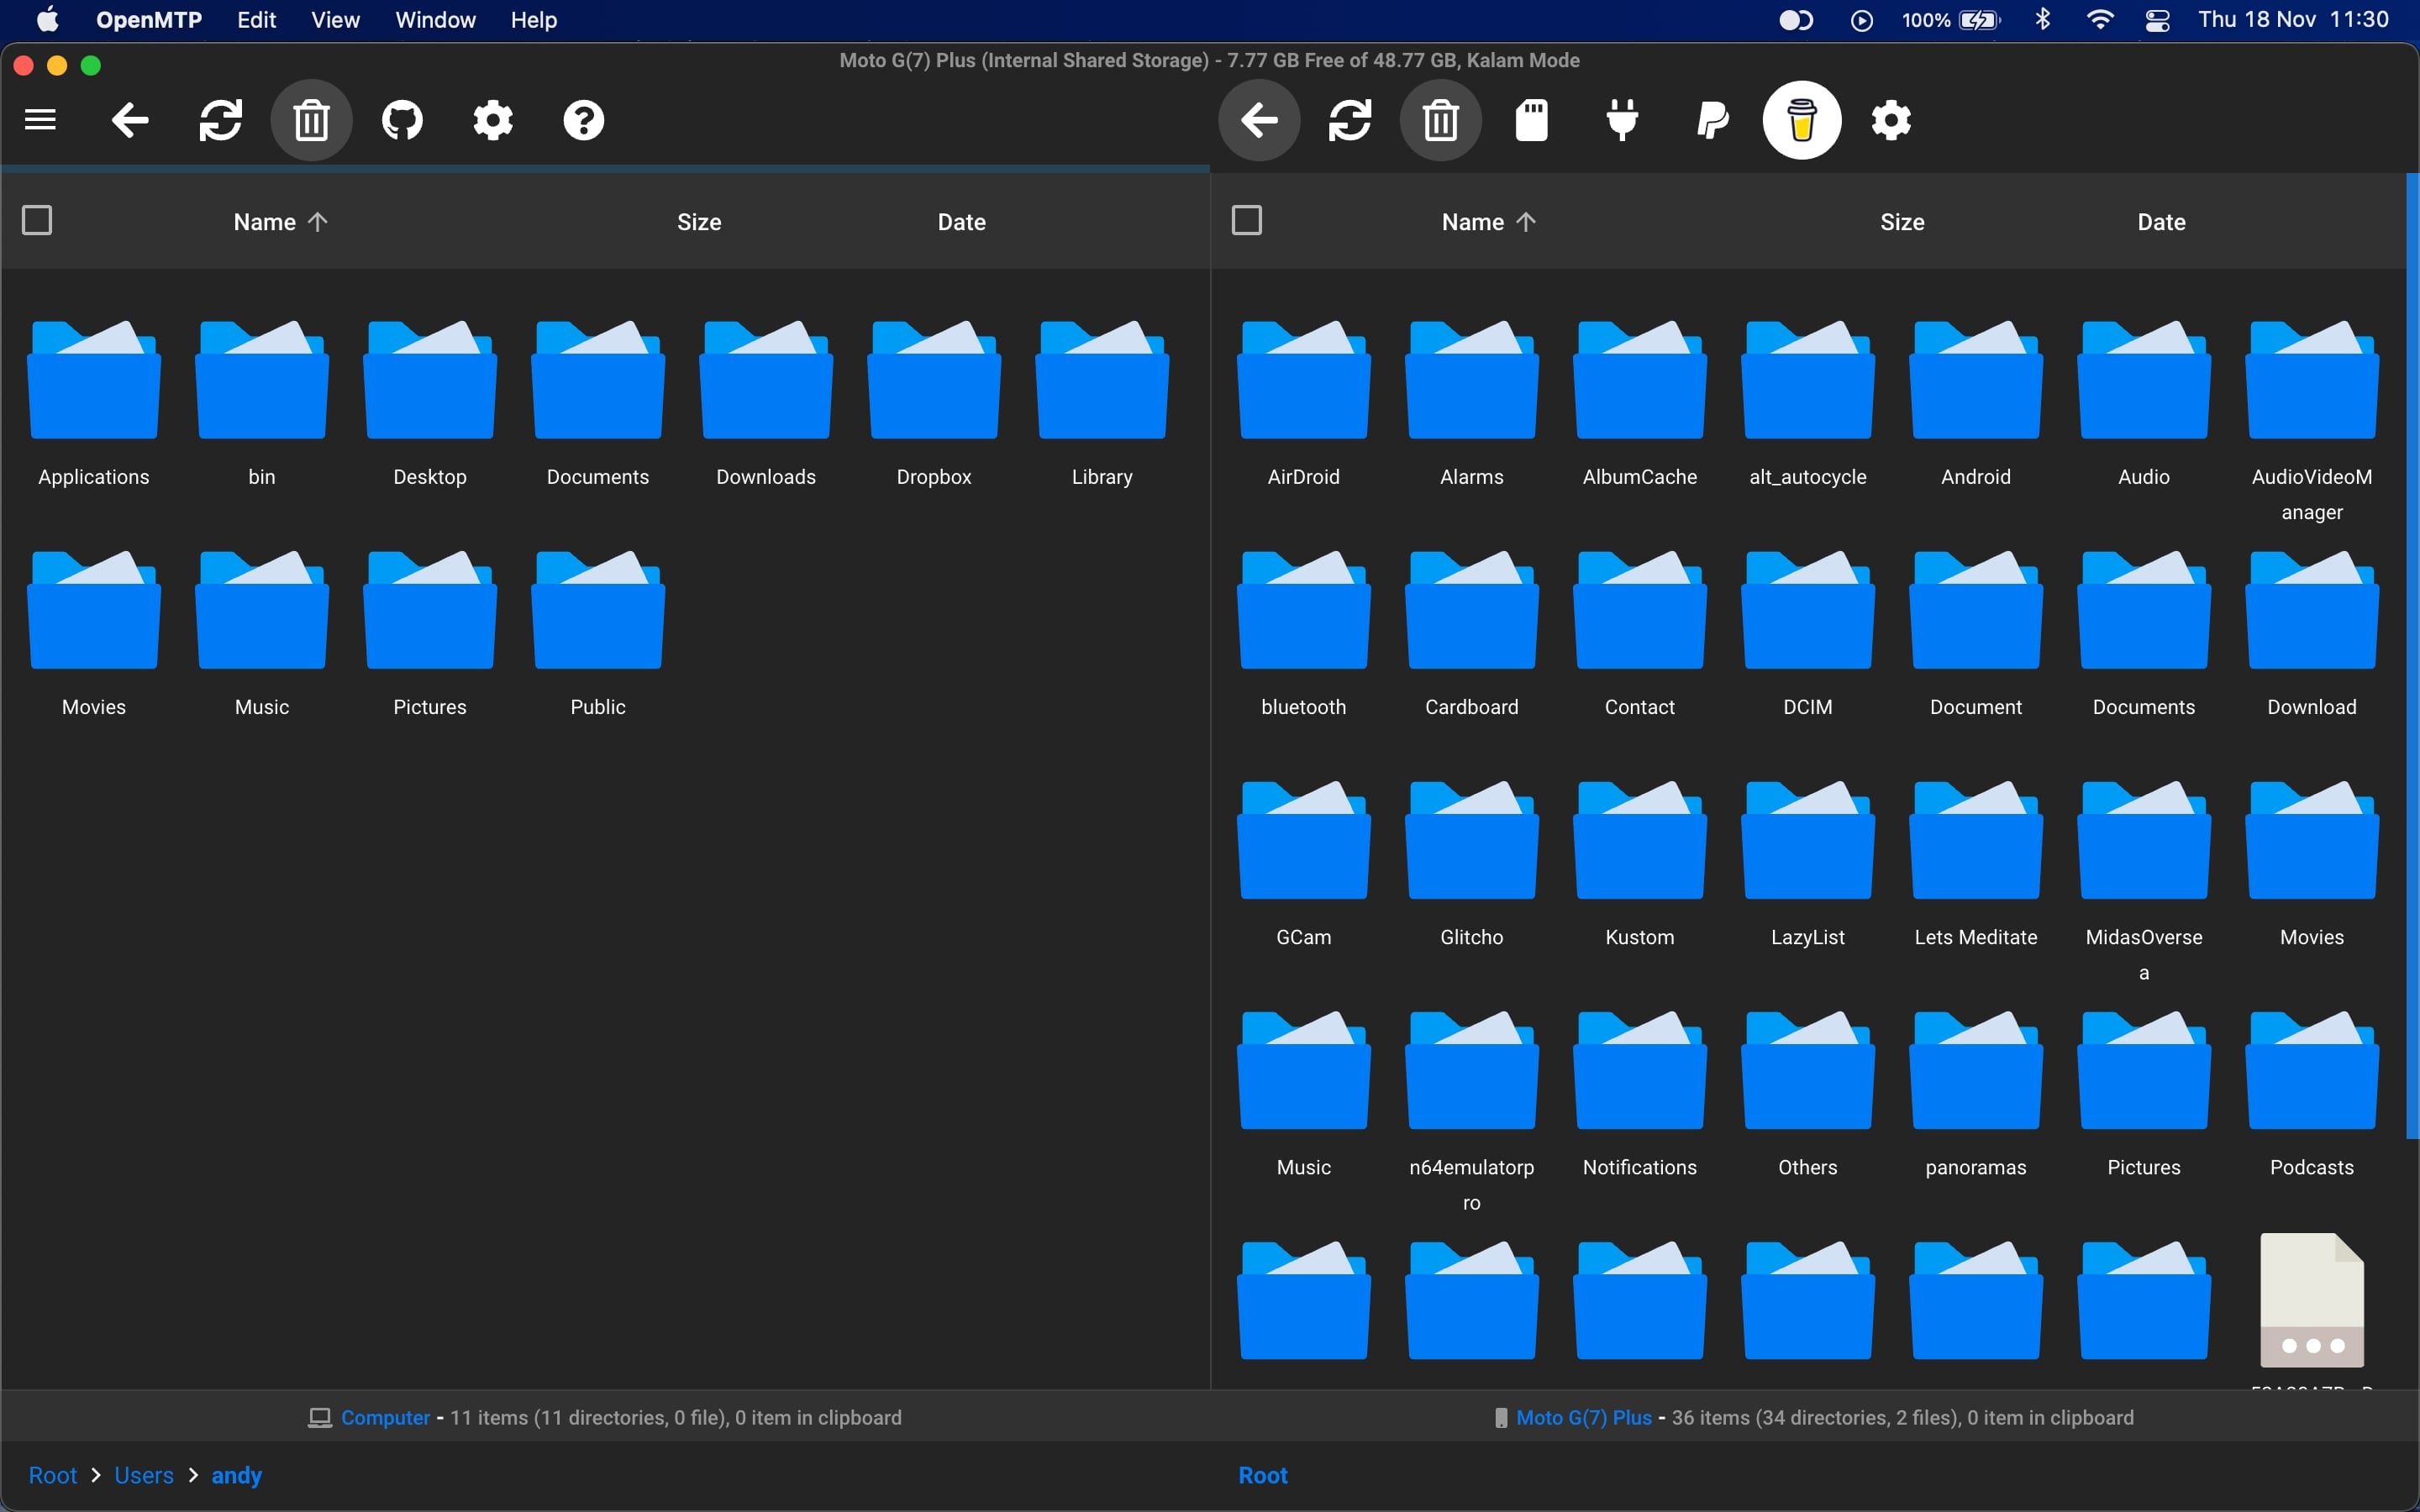This screenshot has width=2420, height=1512.
Task: Refresh the local file listing
Action: [x=221, y=119]
